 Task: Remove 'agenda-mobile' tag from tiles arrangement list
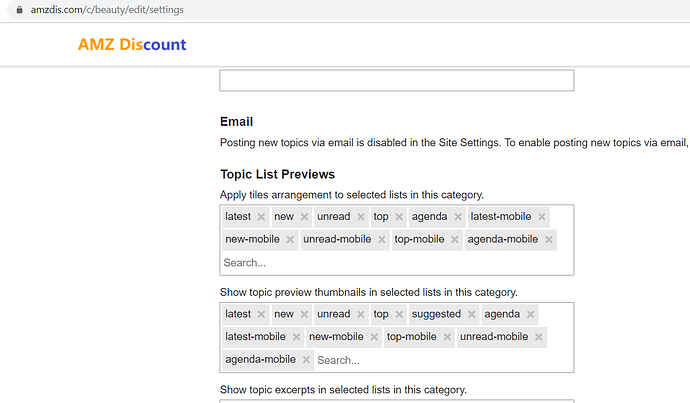[549, 240]
